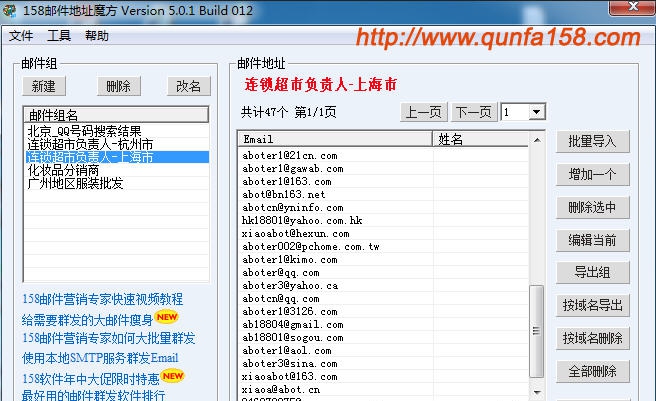This screenshot has width=656, height=401.
Task: Open the qunfa158.com website link
Action: [x=498, y=38]
